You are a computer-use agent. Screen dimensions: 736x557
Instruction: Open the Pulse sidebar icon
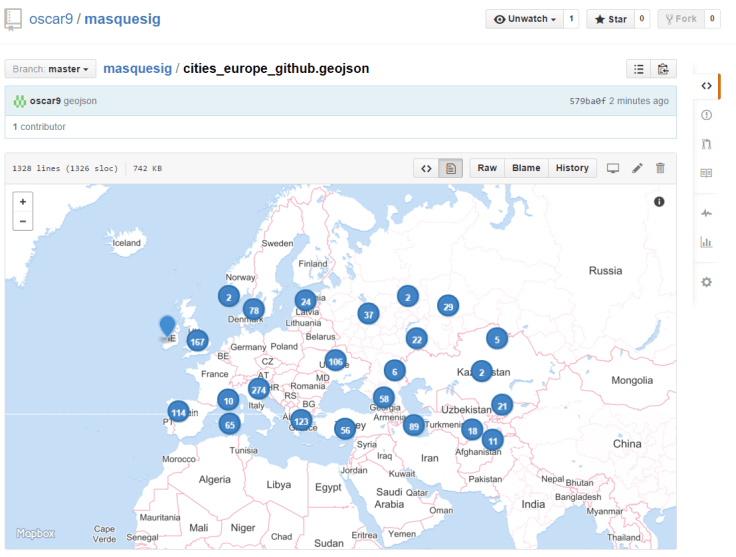click(x=706, y=213)
